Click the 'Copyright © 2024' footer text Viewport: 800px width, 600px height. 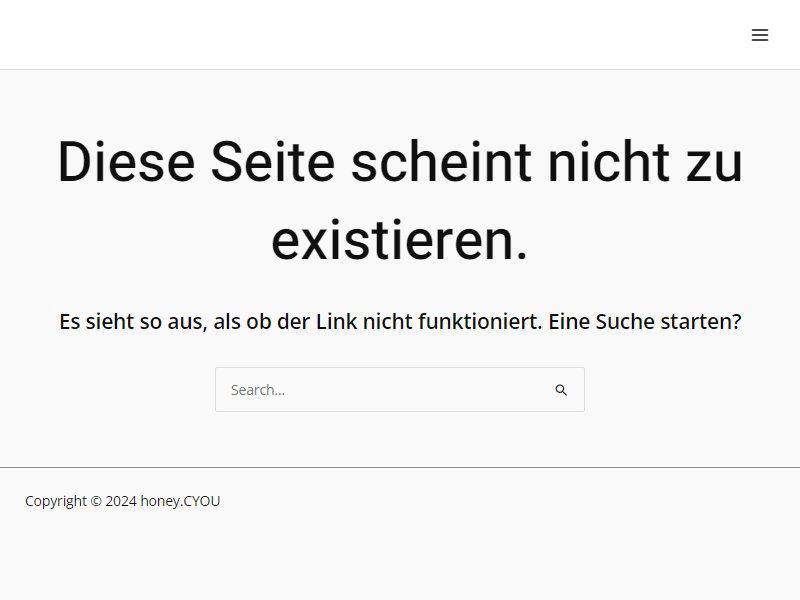pos(81,501)
